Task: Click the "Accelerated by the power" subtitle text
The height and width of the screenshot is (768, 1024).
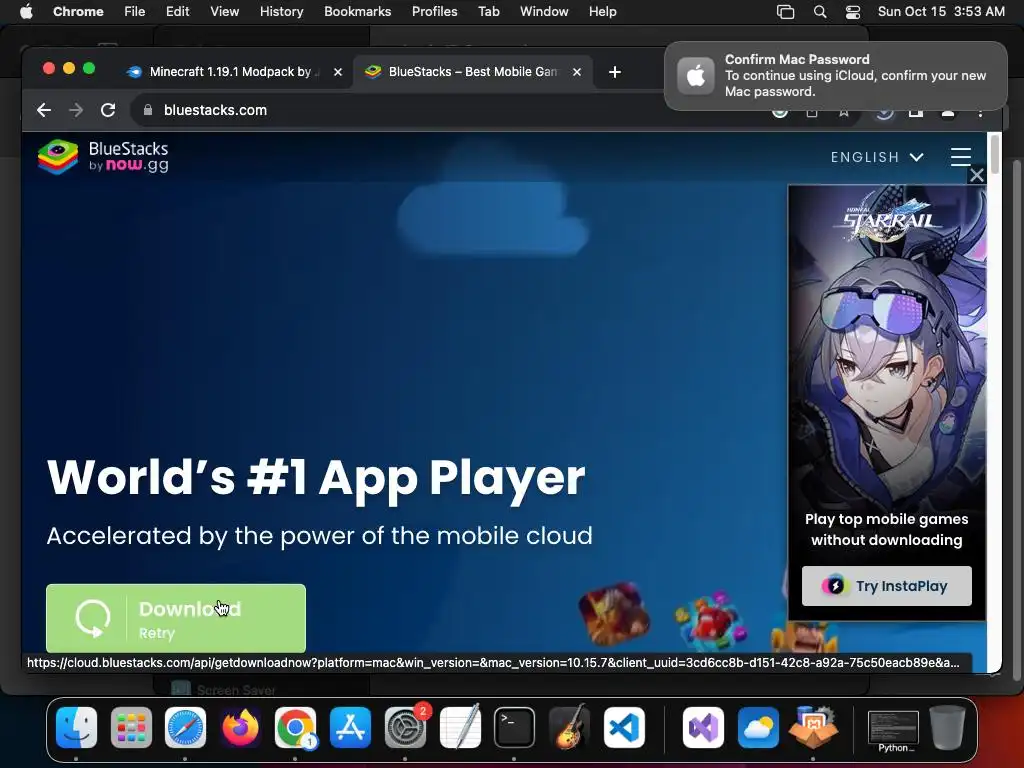Action: tap(319, 536)
